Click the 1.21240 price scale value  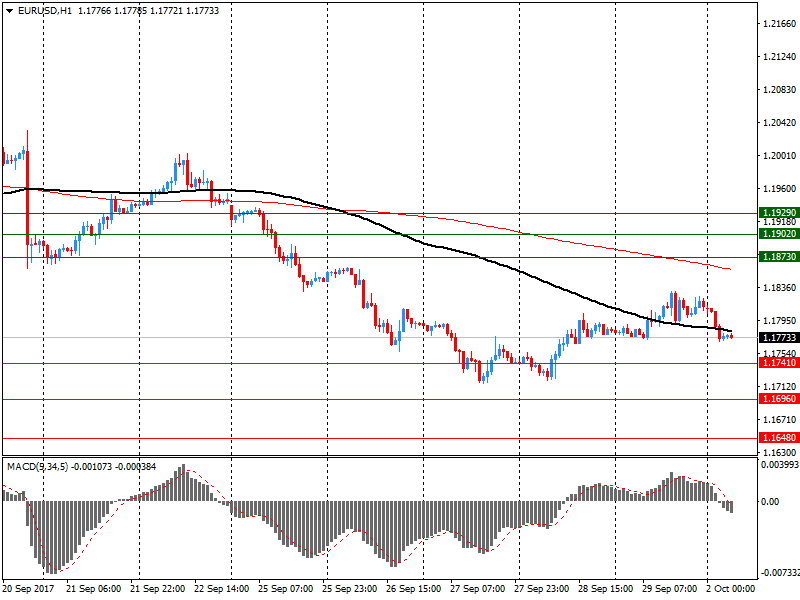(780, 57)
